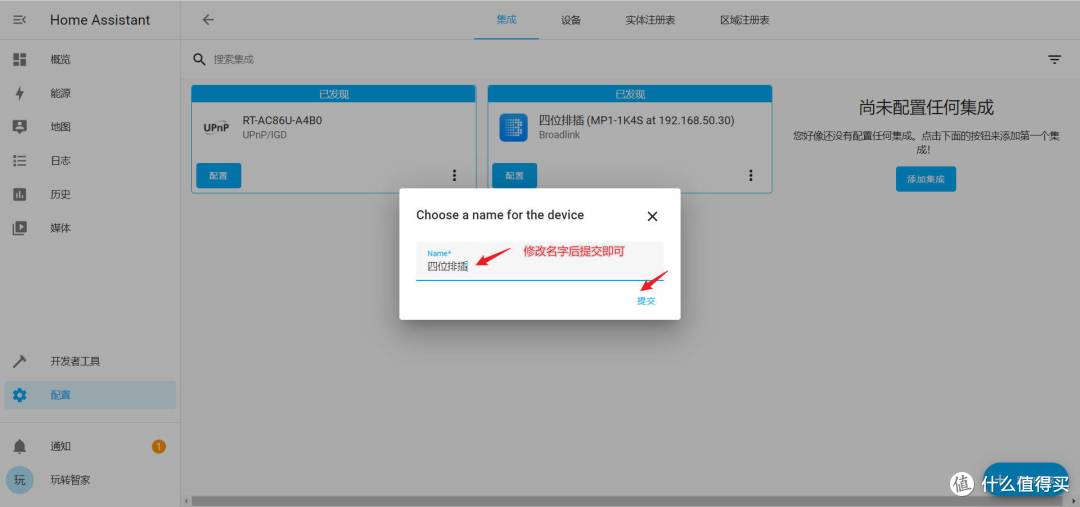Open the 日志 logbook list icon

tap(19, 161)
